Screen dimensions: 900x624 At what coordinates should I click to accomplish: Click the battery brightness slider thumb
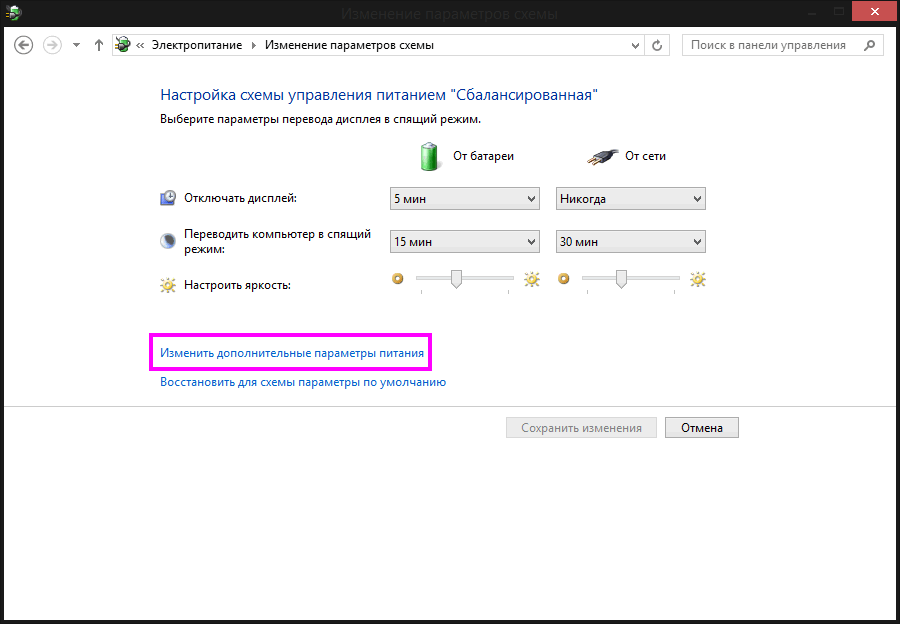[x=456, y=278]
